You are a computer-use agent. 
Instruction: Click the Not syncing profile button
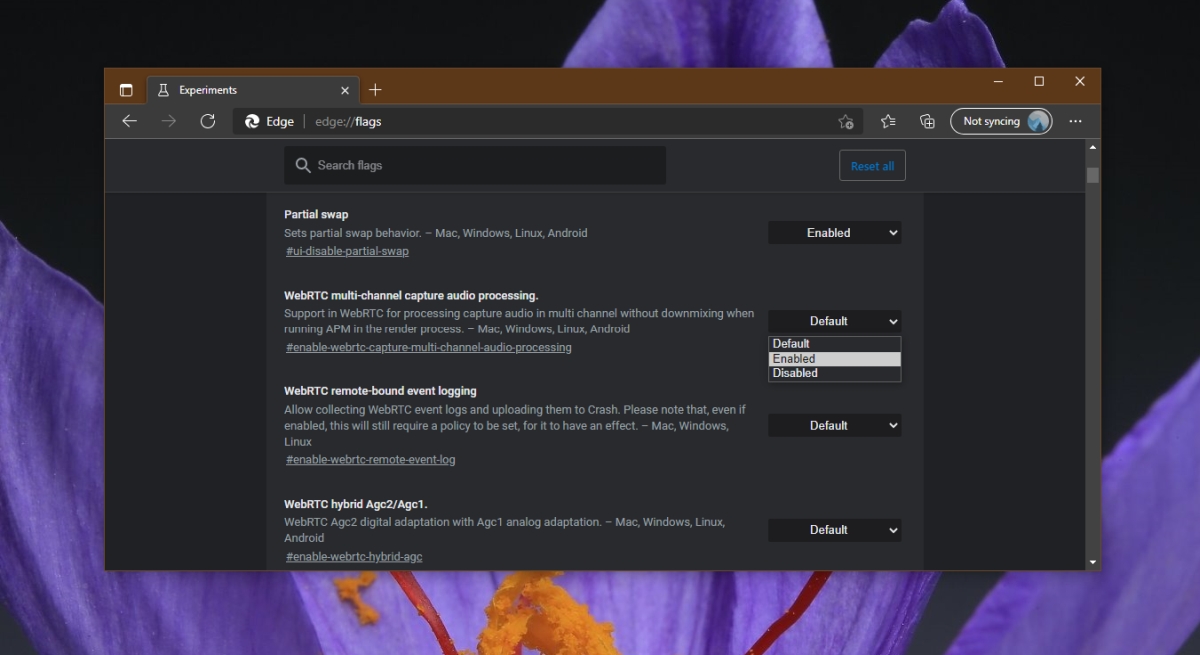pos(1001,121)
